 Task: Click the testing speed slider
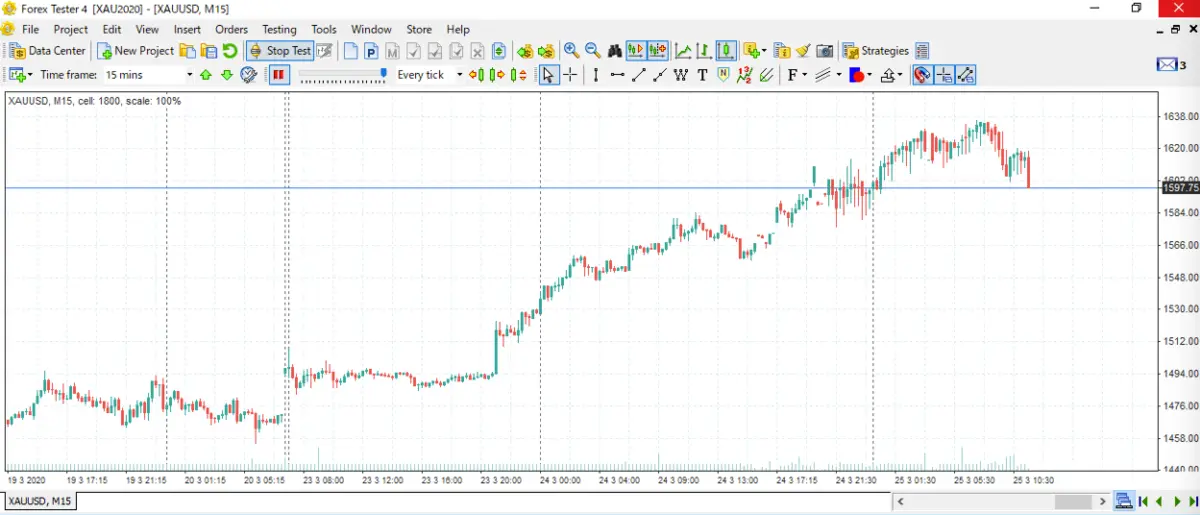click(342, 75)
